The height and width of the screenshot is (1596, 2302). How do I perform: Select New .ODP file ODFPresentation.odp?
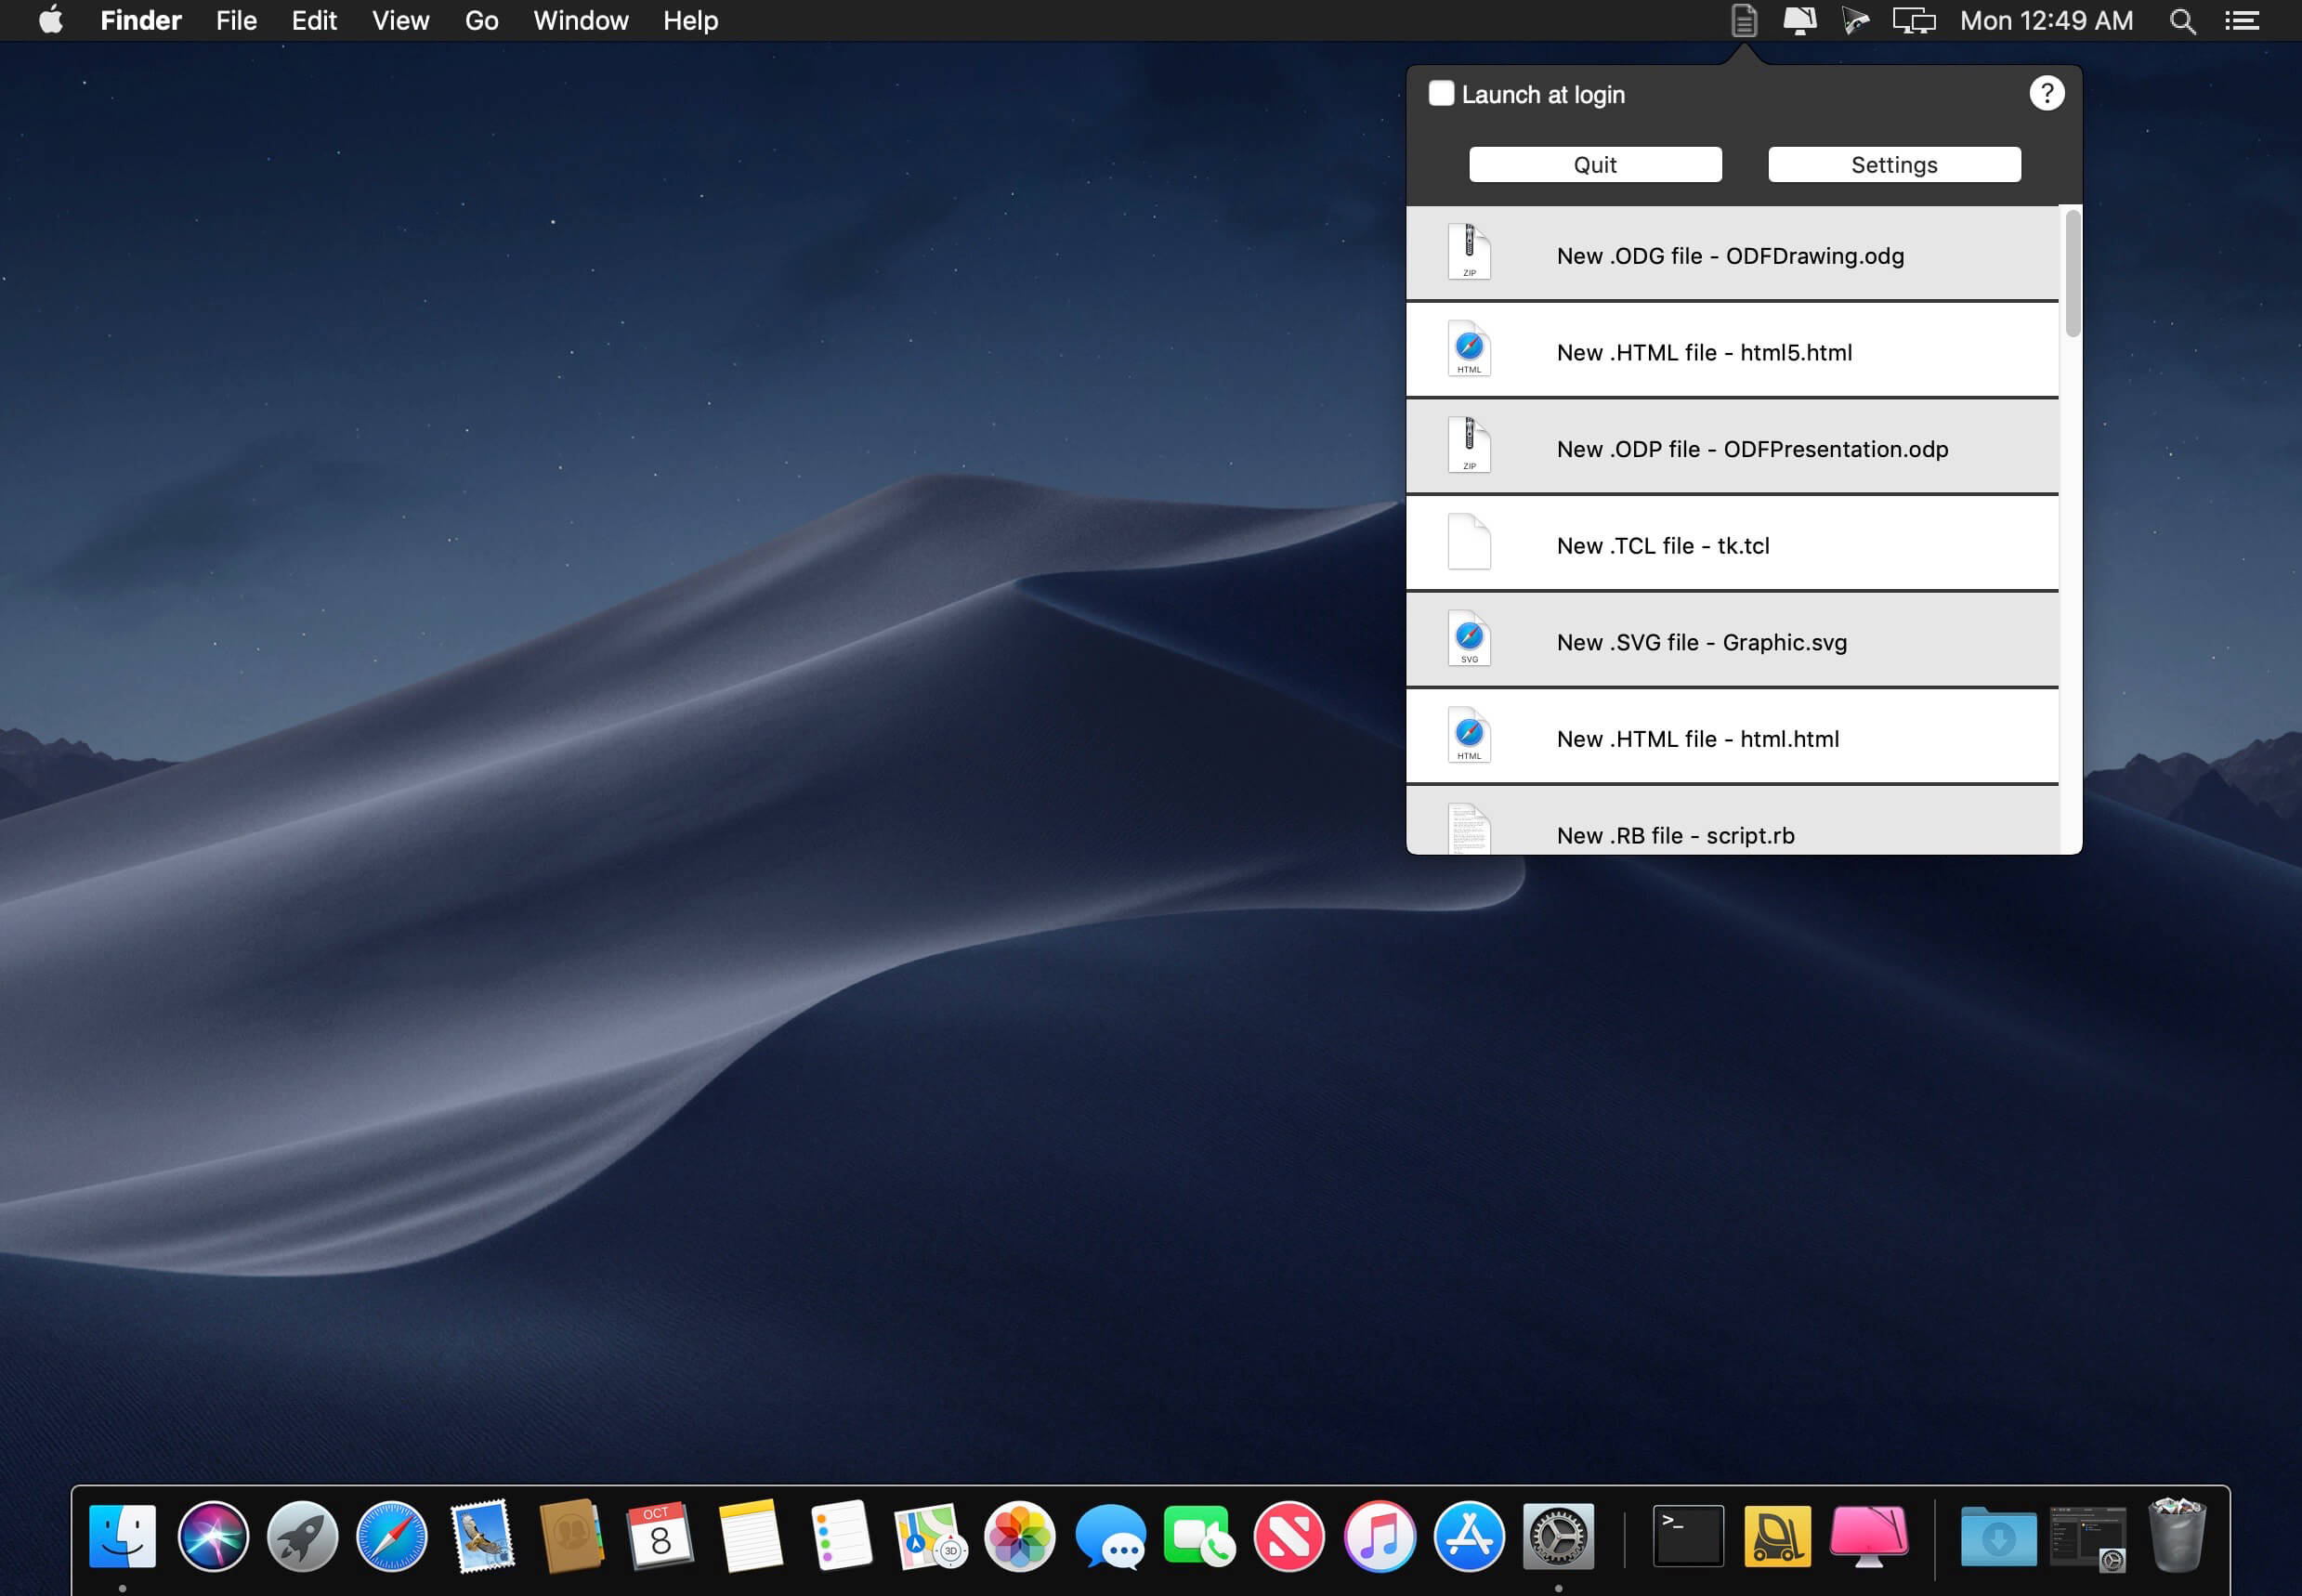[1751, 449]
